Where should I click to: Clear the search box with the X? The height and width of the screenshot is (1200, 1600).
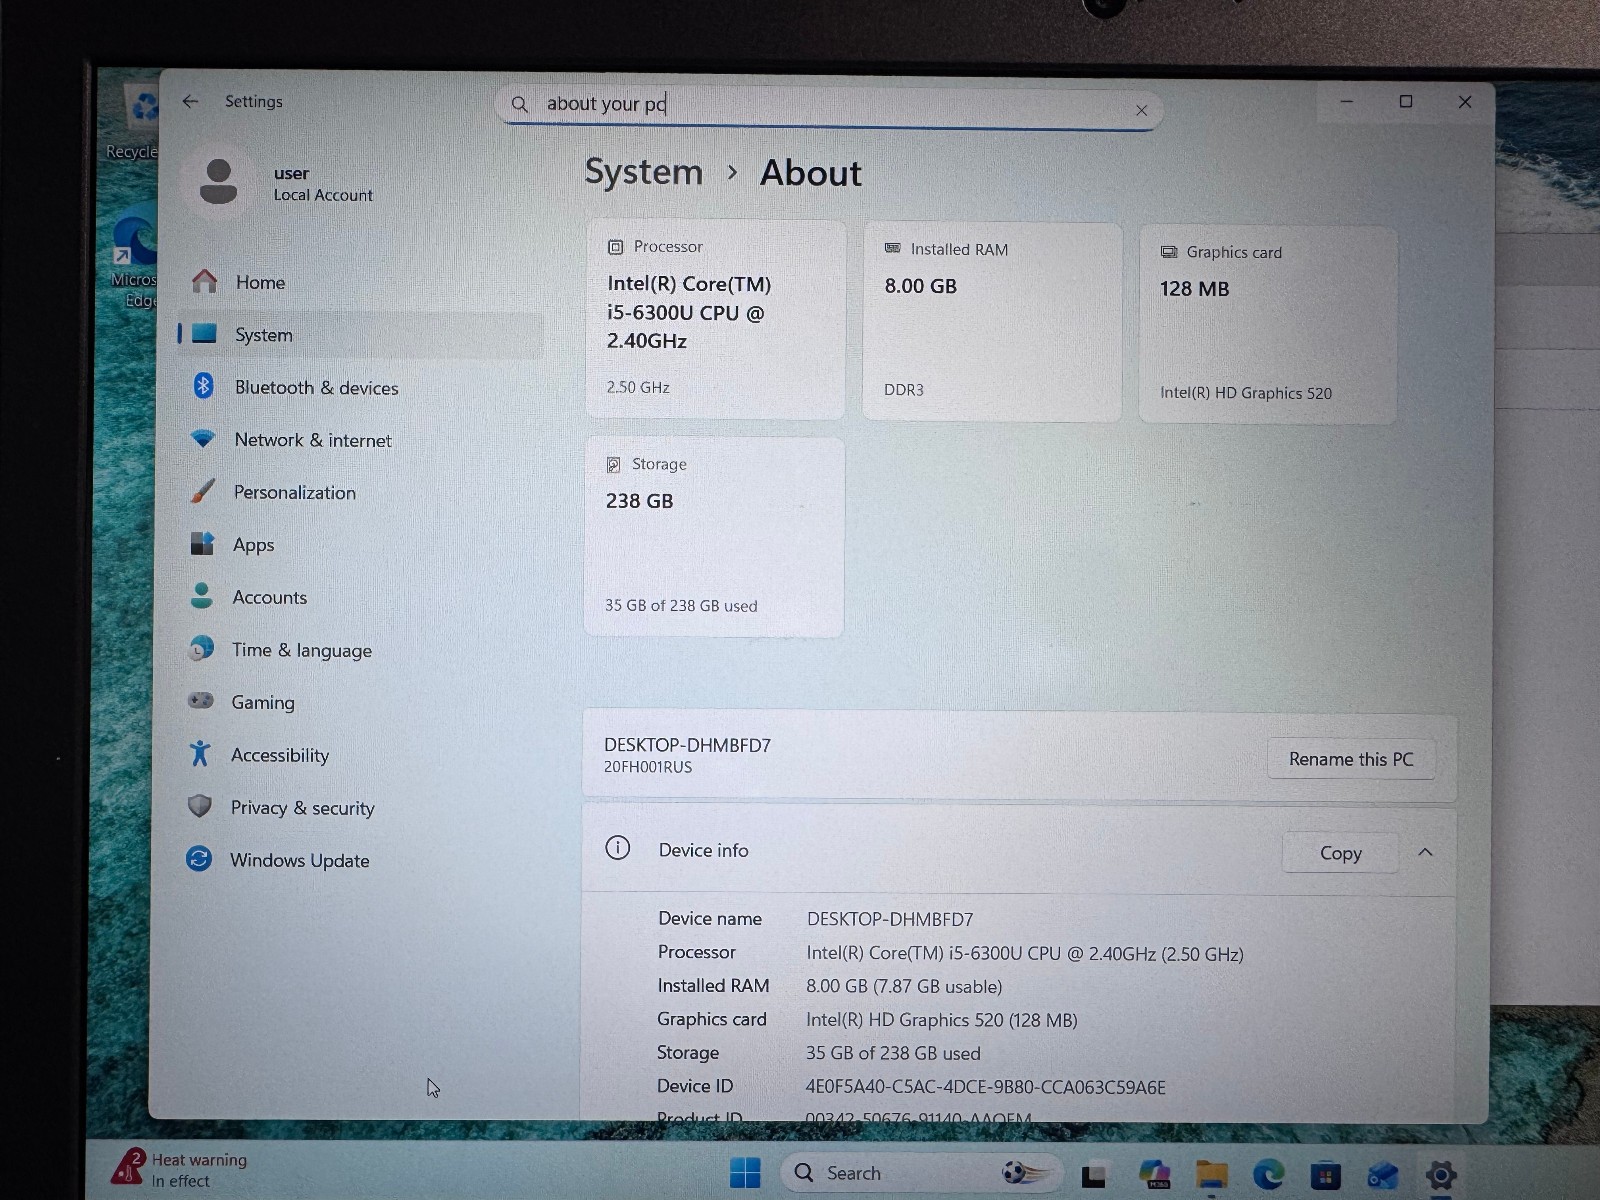pos(1141,110)
